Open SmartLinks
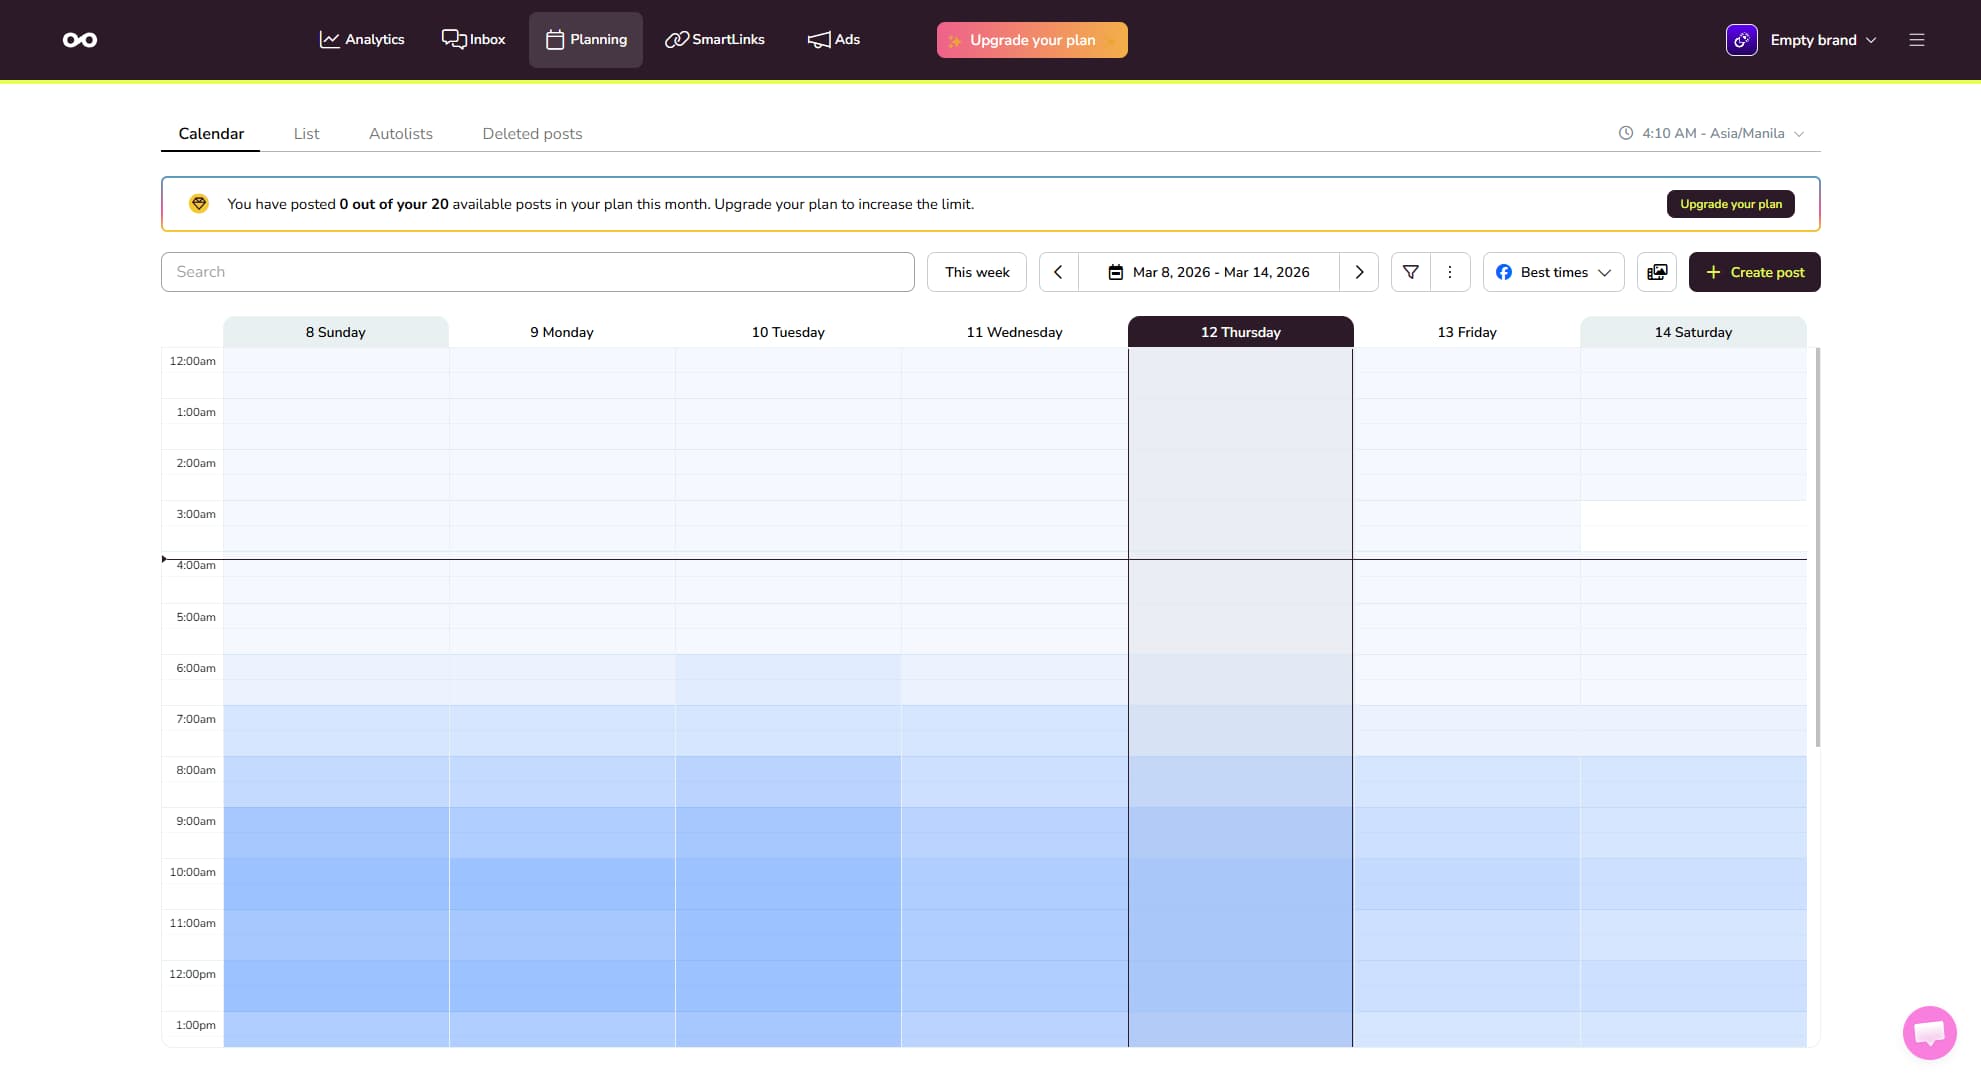 714,39
